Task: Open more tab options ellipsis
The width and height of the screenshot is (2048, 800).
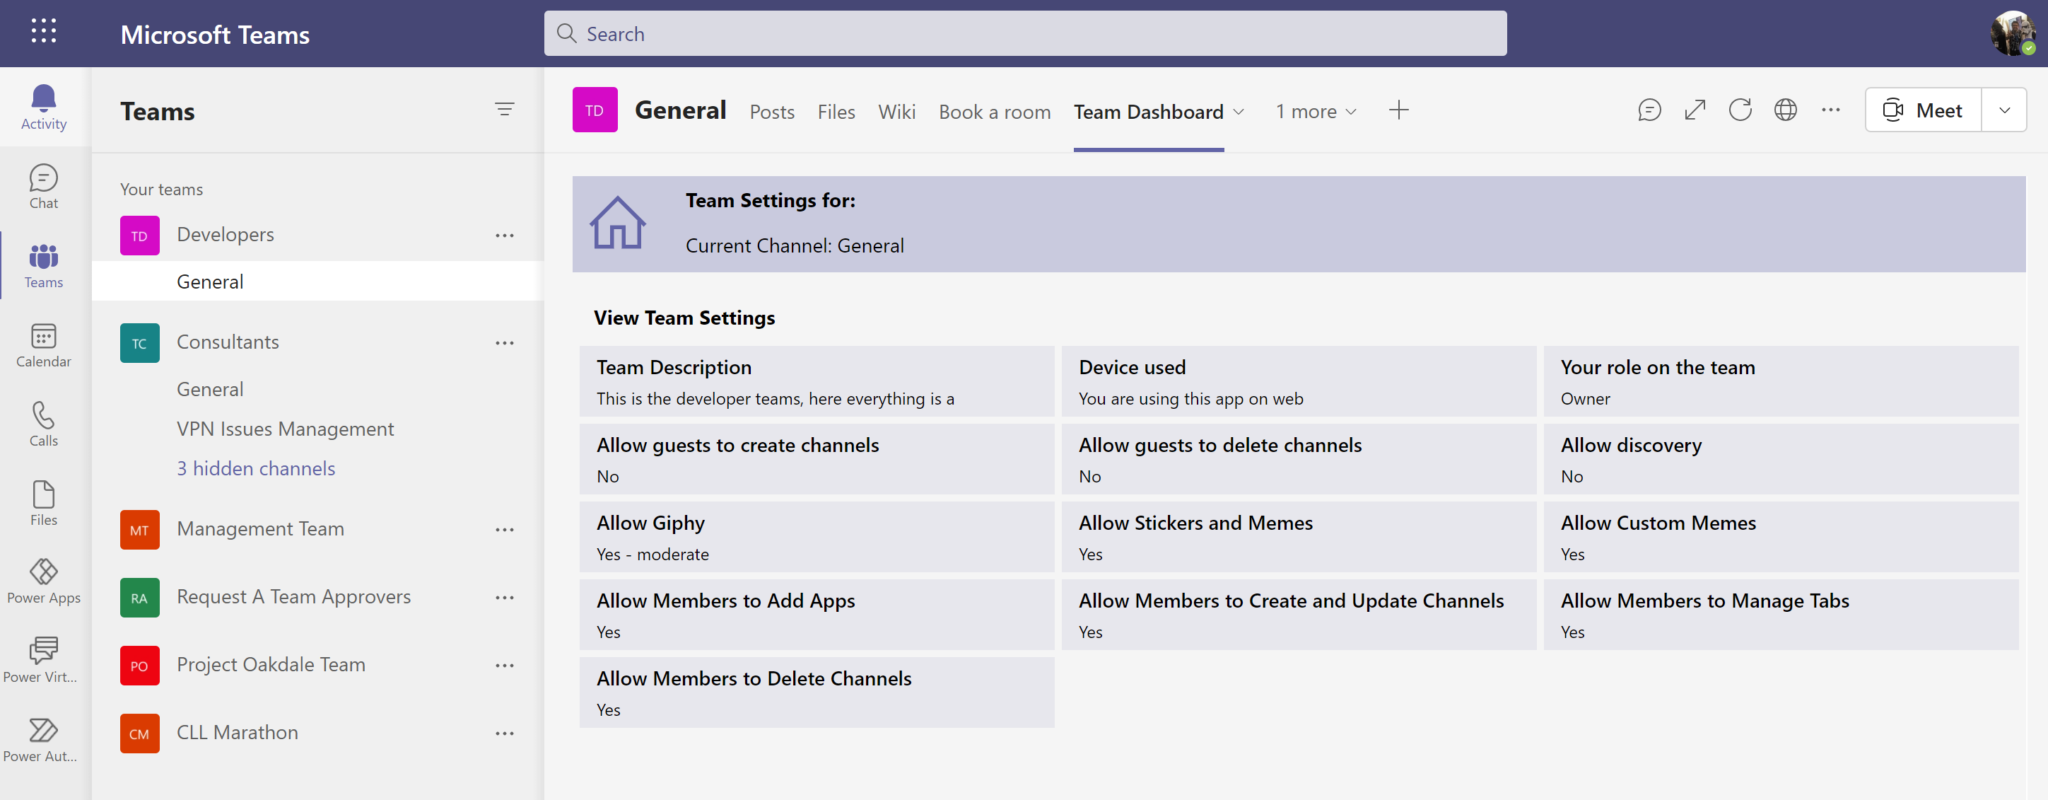Action: 1831,110
